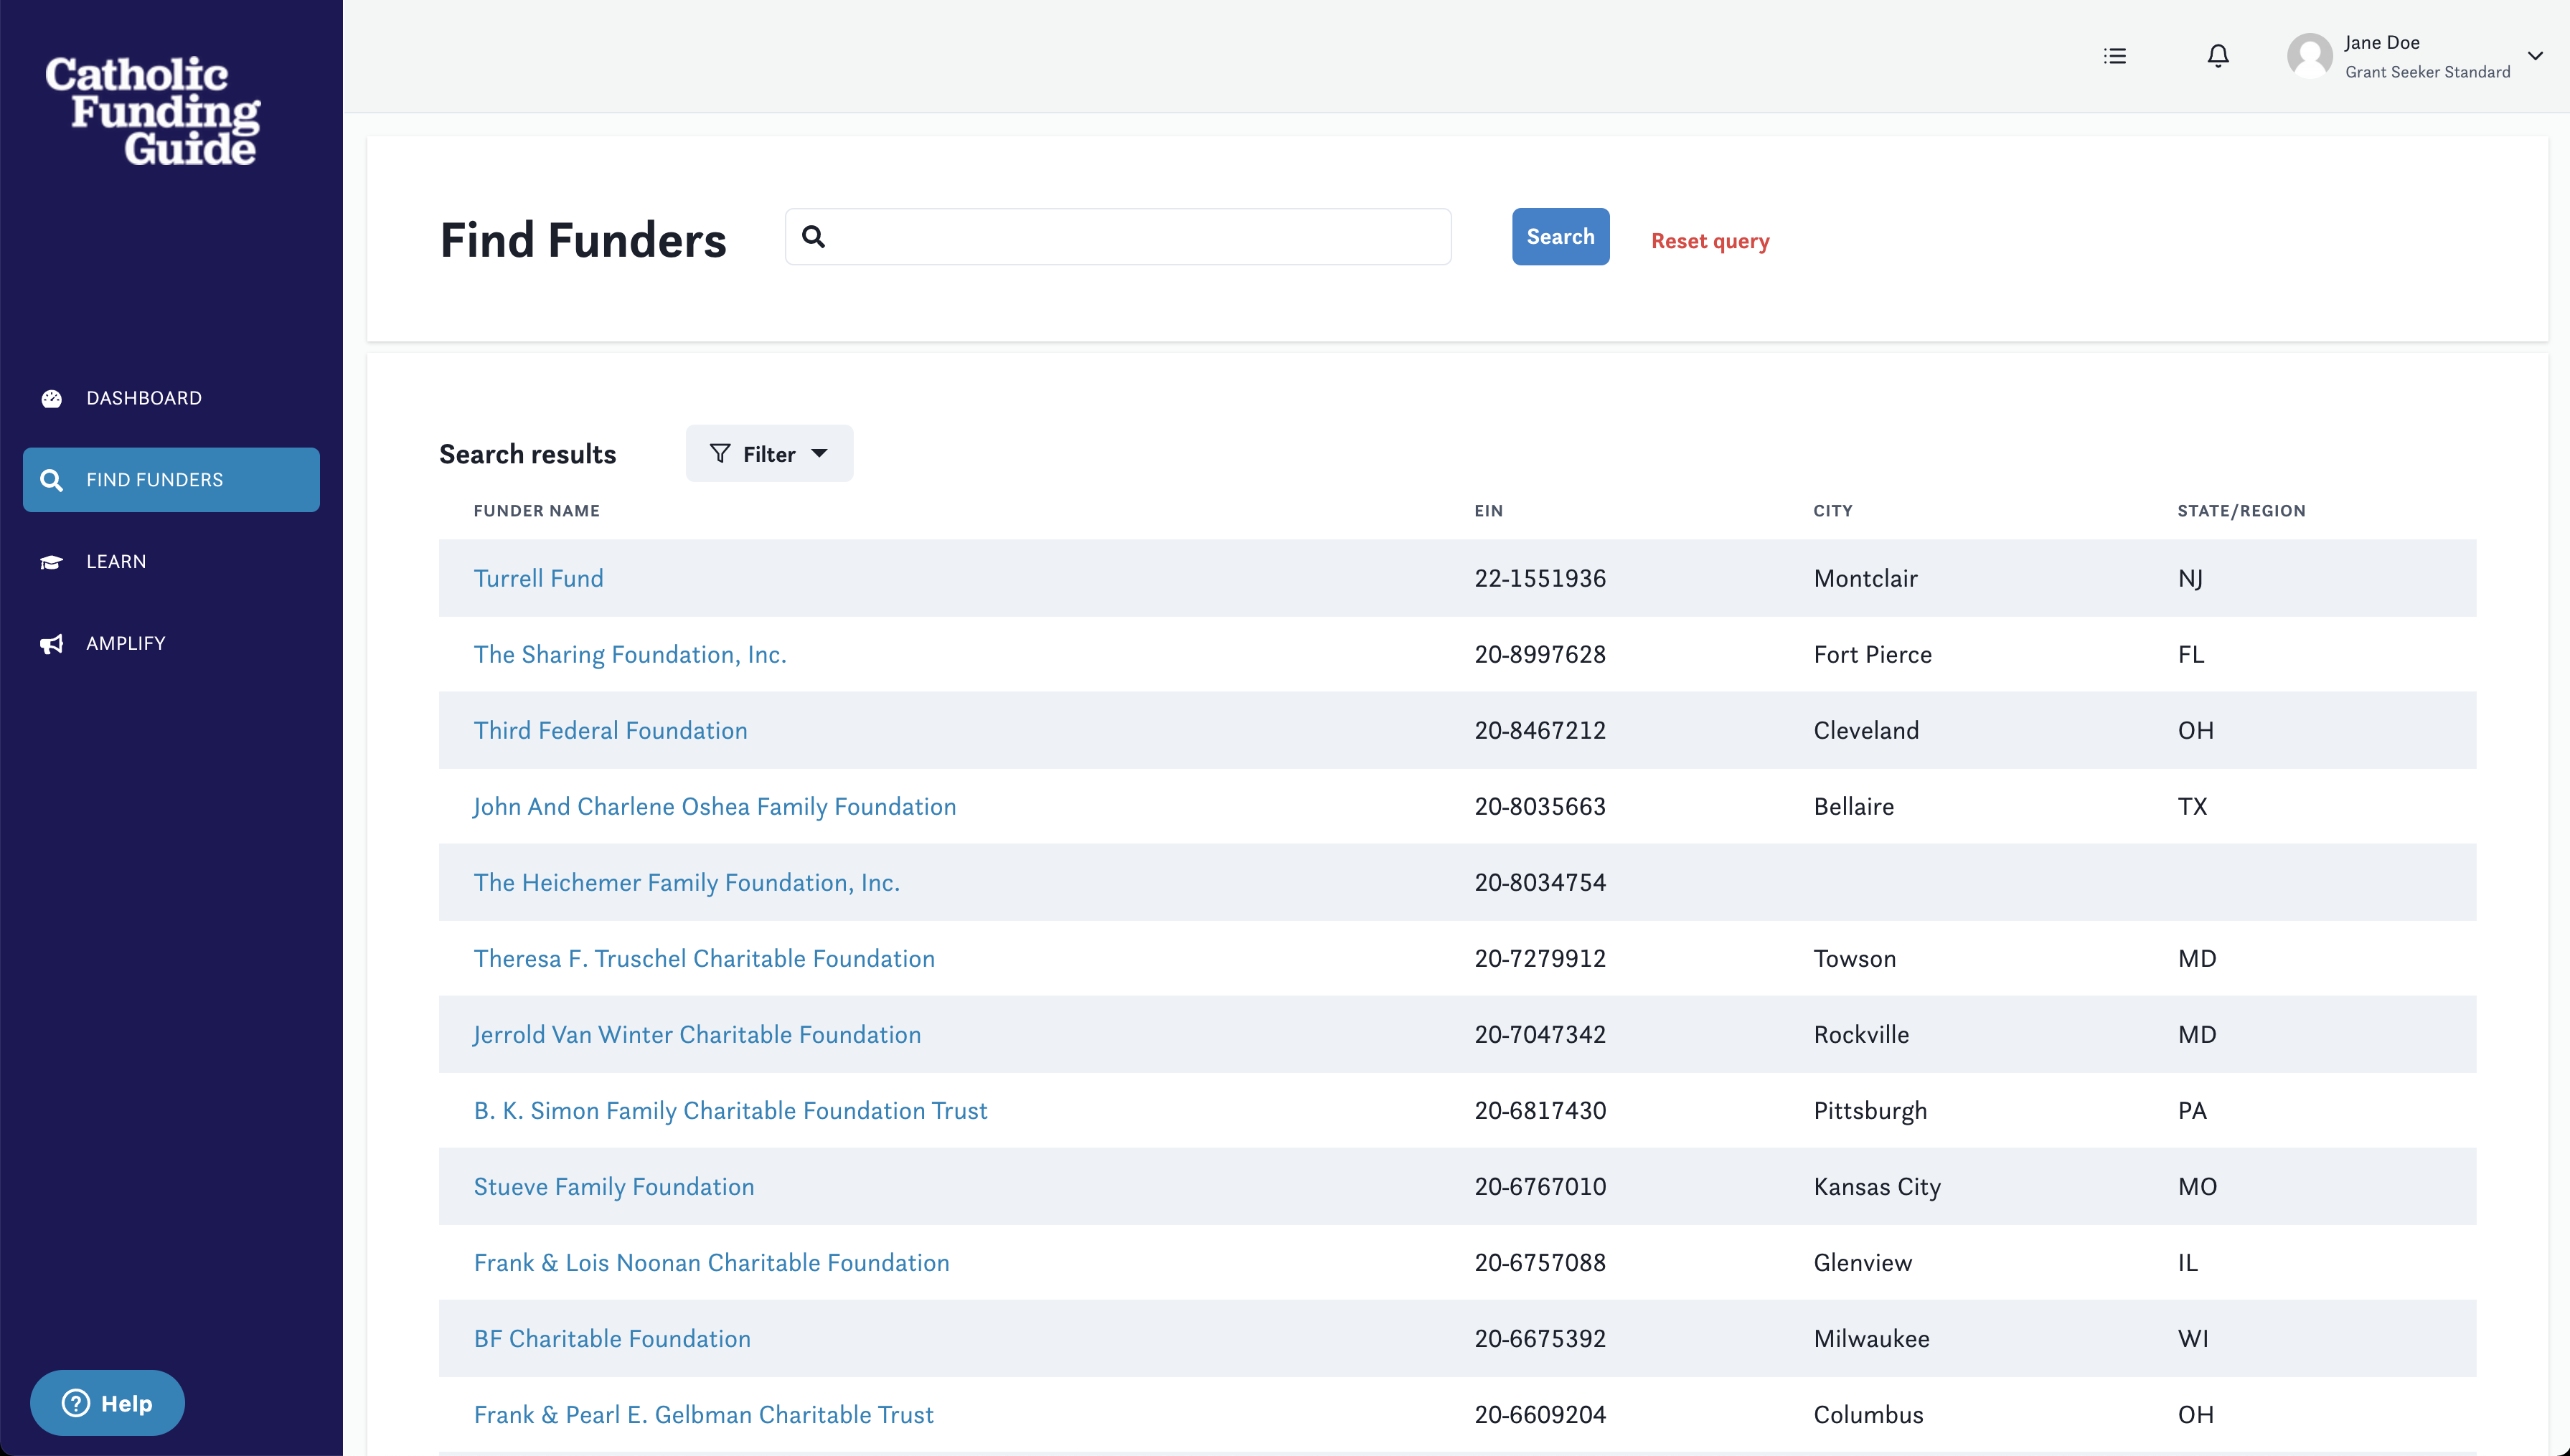This screenshot has width=2570, height=1456.
Task: Click the Dashboard sidebar icon
Action: tap(51, 397)
